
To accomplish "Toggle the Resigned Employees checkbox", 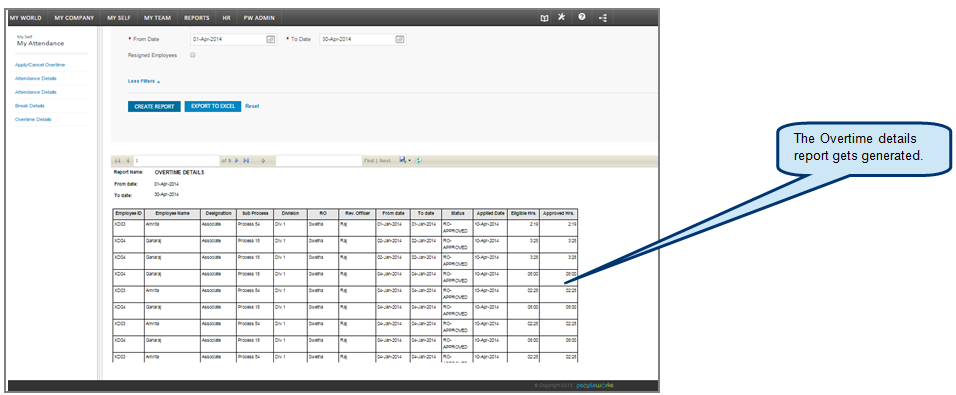I will point(193,55).
